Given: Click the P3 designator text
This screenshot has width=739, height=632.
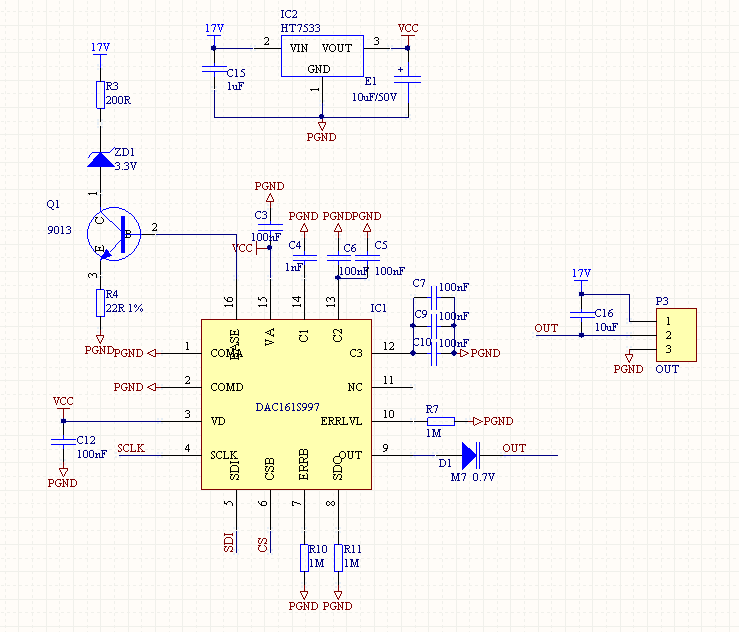Looking at the screenshot, I should pos(662,301).
